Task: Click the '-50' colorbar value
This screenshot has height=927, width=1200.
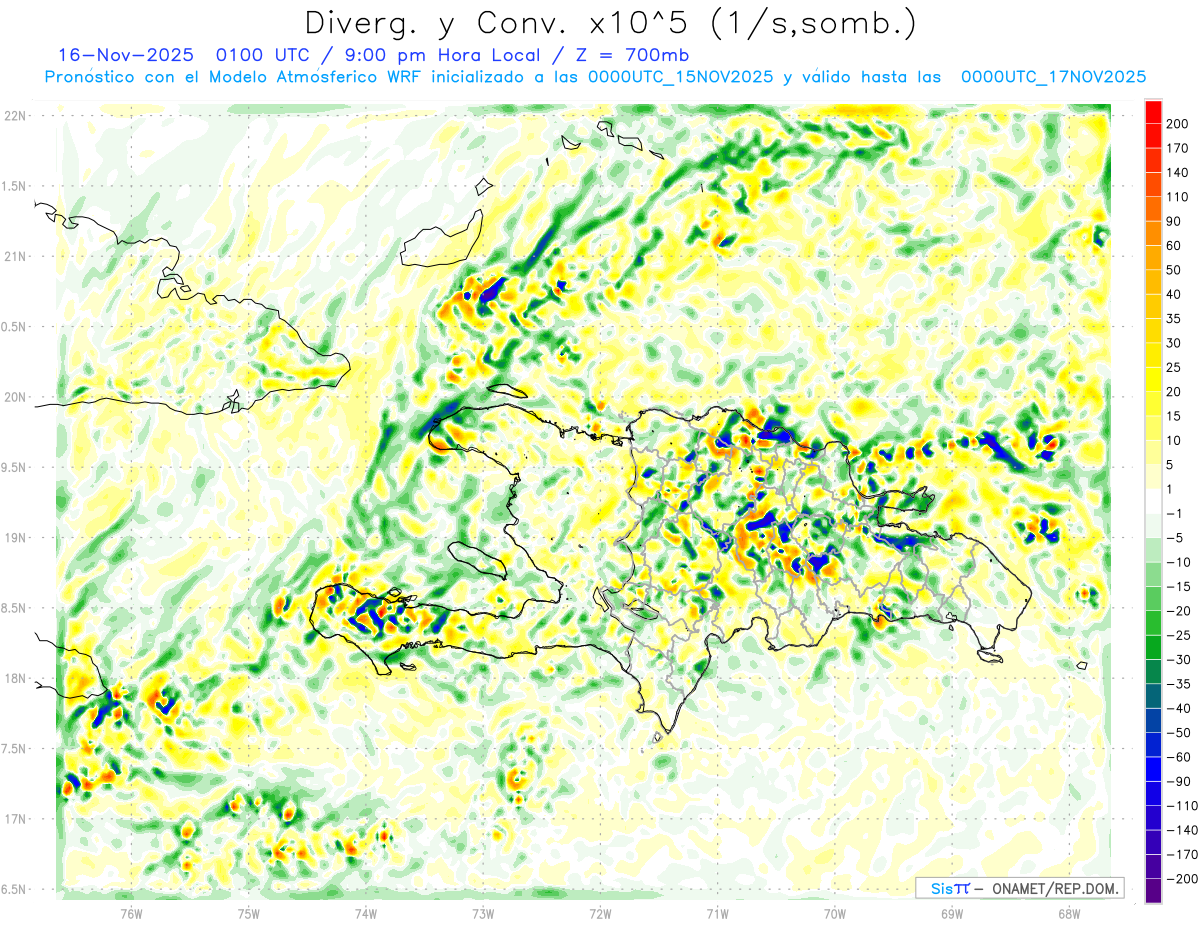Action: [x=1178, y=733]
